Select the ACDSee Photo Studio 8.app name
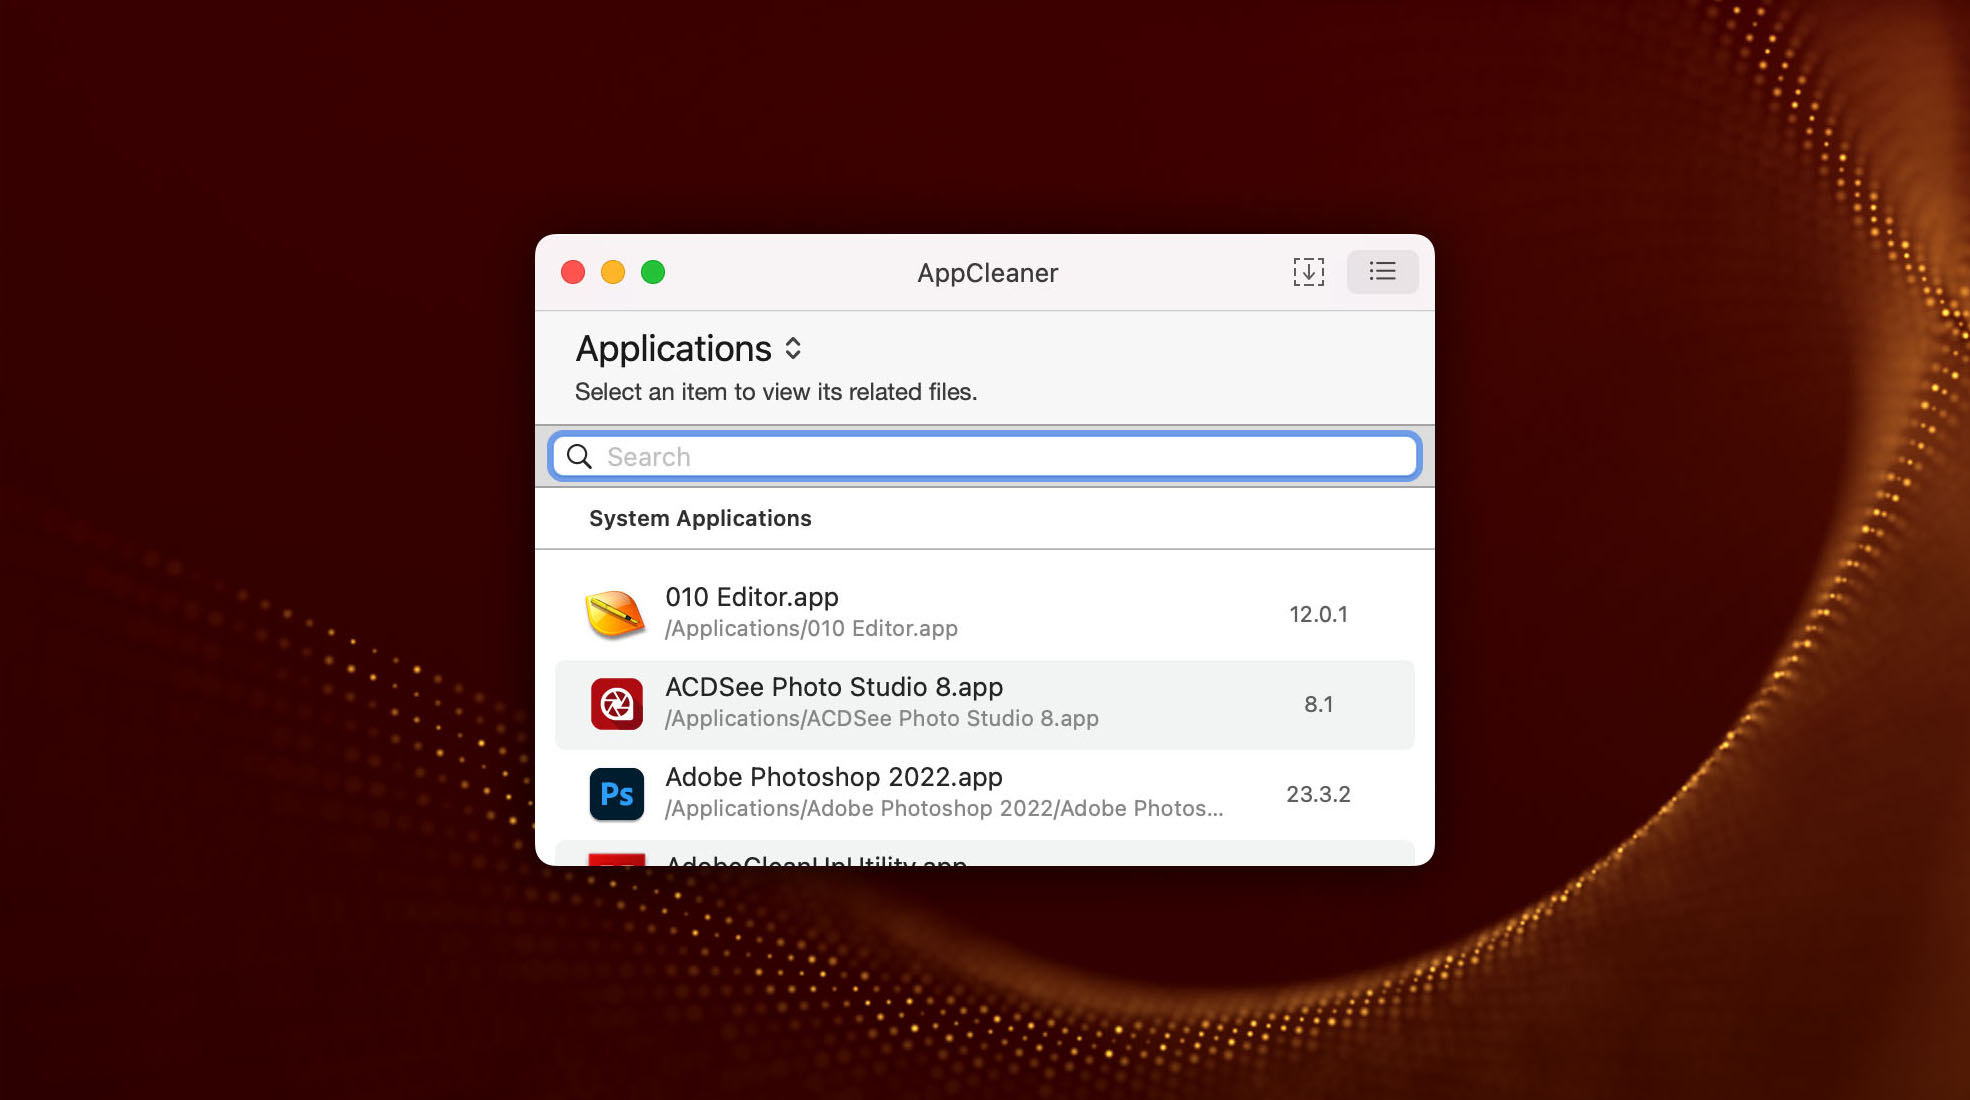Image resolution: width=1970 pixels, height=1100 pixels. pos(834,687)
